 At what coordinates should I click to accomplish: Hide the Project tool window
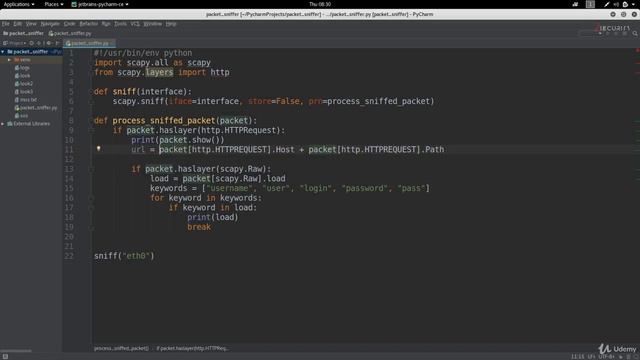point(57,43)
